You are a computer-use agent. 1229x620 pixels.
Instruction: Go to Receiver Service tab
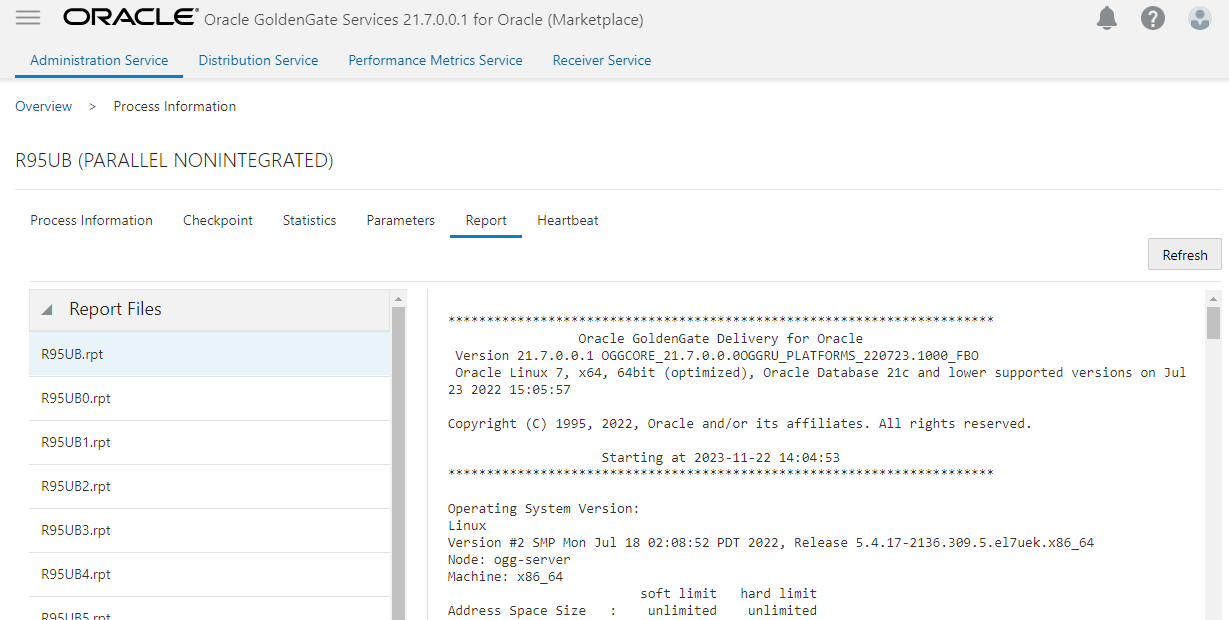(x=601, y=60)
